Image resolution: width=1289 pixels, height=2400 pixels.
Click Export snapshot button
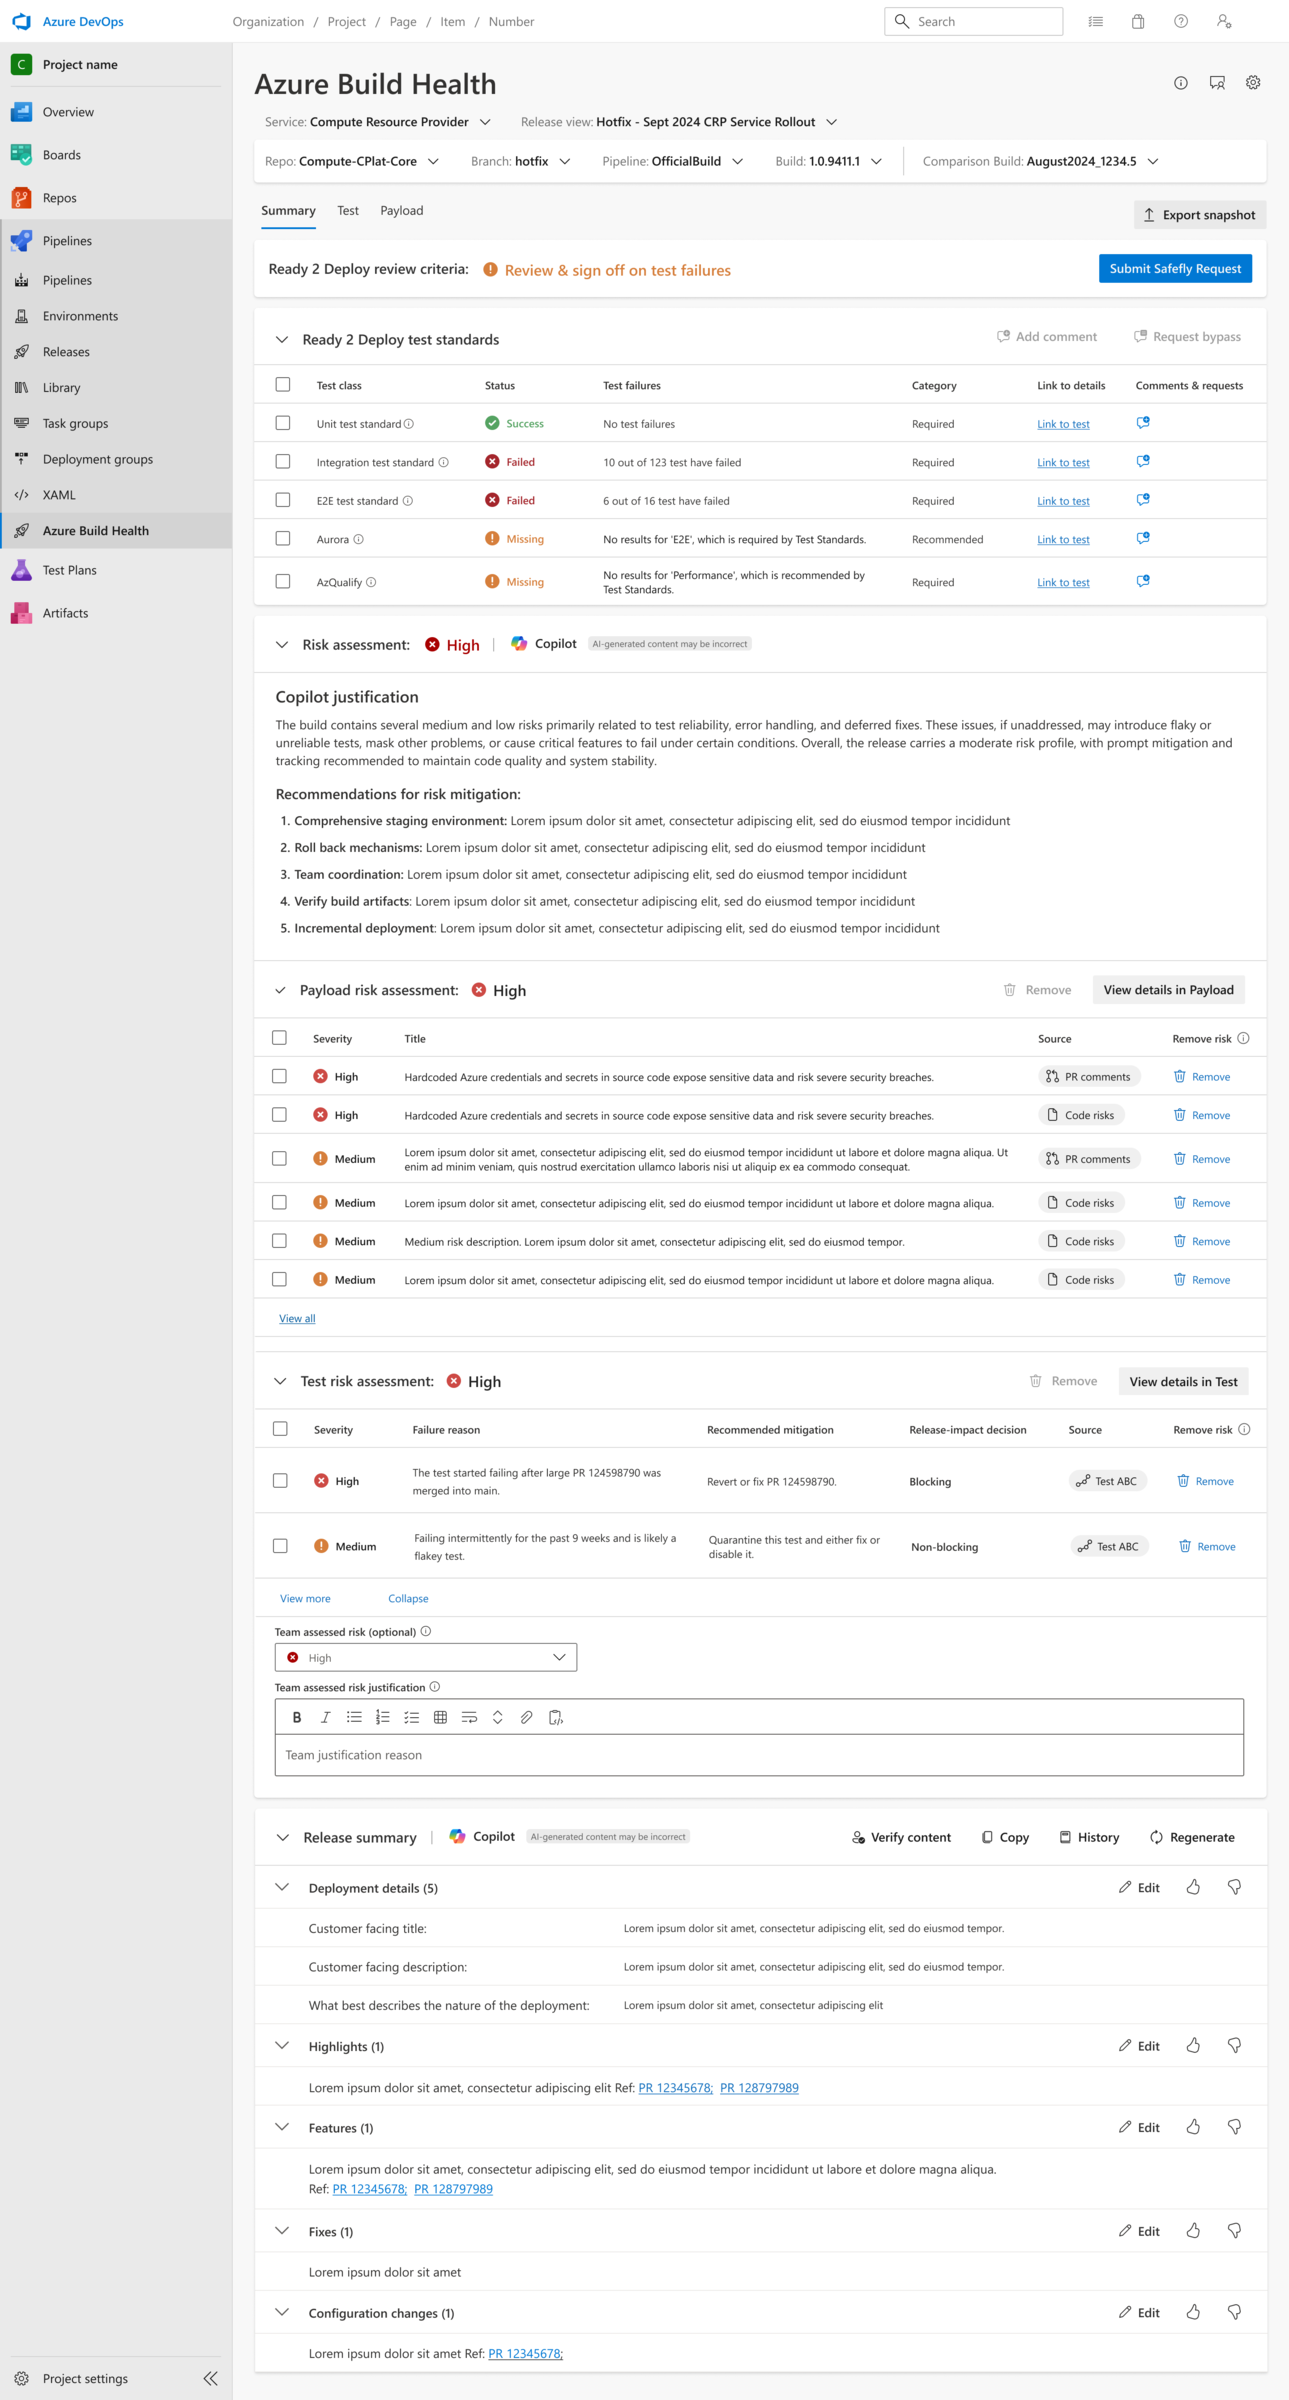[x=1200, y=215]
